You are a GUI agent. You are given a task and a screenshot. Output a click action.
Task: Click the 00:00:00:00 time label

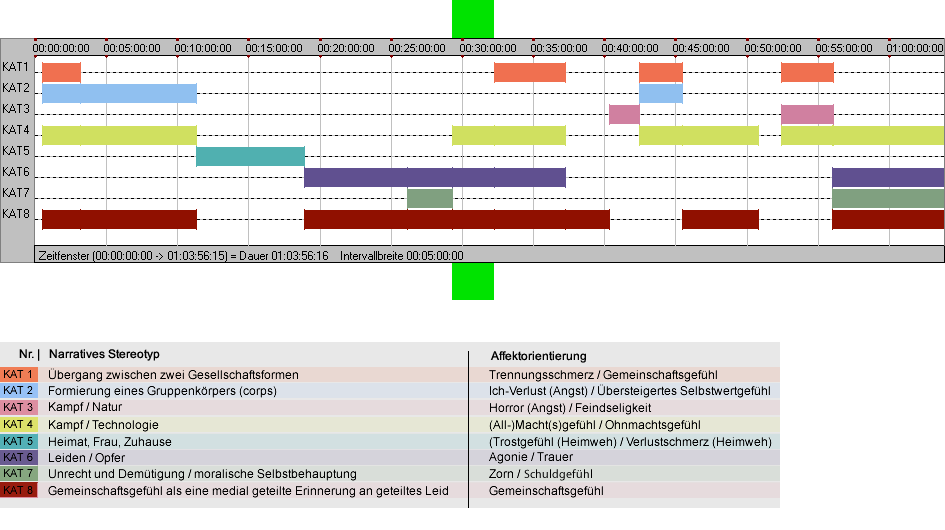61,48
